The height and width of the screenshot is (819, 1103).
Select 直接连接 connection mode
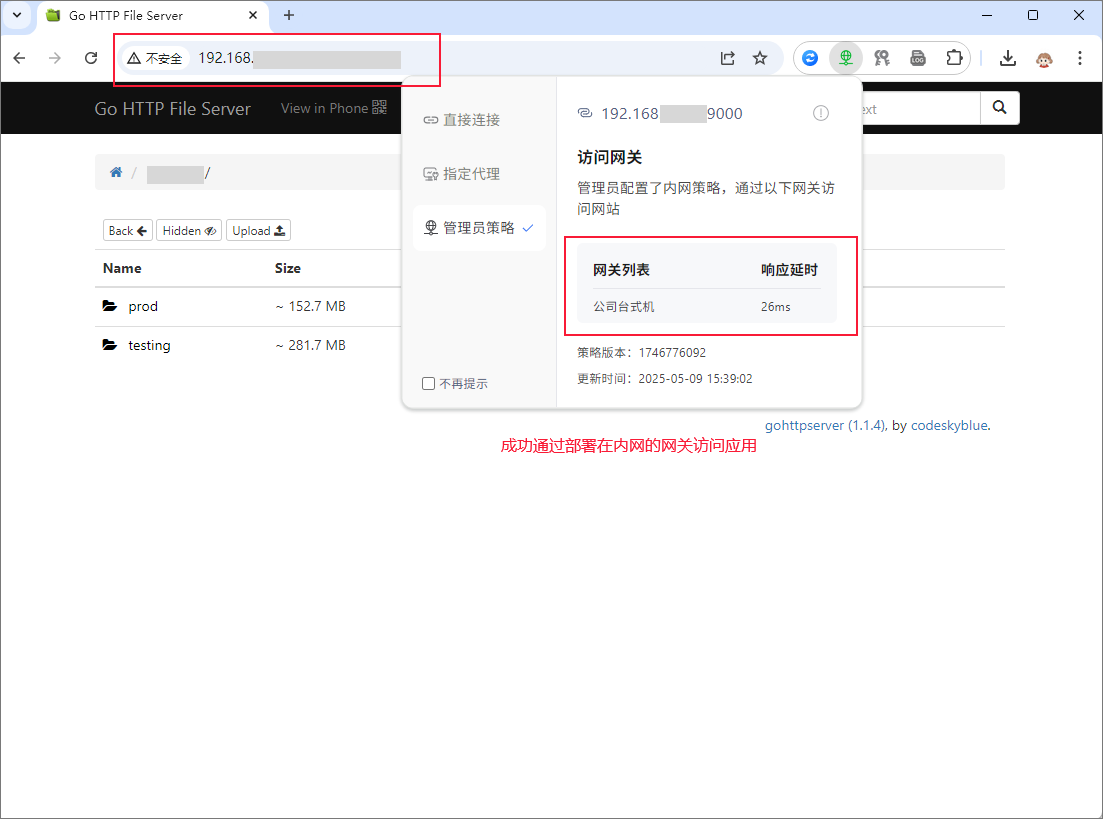coord(461,120)
